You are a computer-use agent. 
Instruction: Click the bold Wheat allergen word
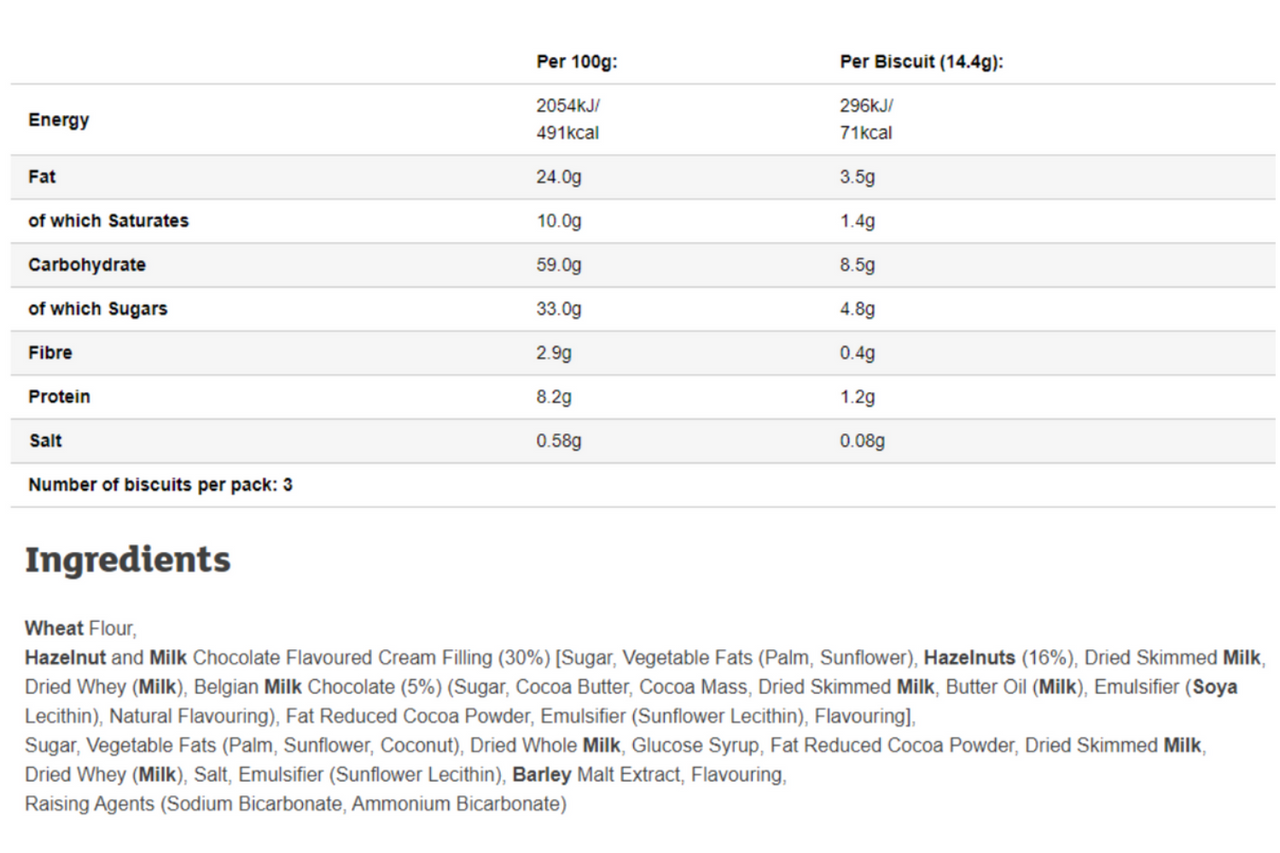click(x=54, y=629)
